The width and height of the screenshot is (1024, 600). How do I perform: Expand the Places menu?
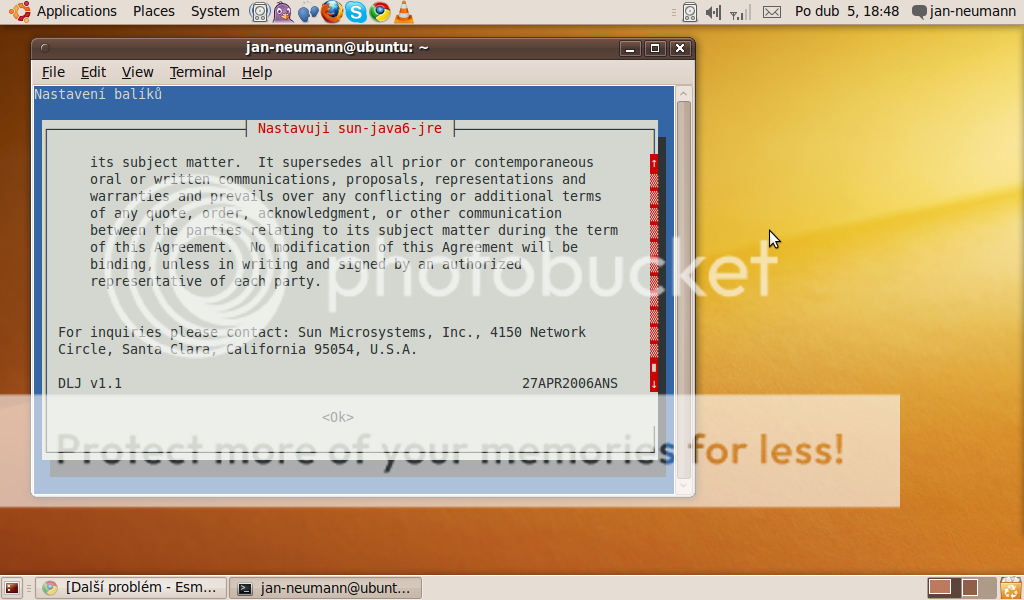[153, 11]
